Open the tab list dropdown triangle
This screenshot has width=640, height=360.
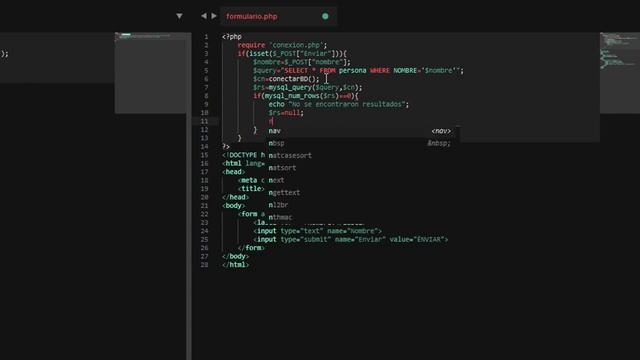coord(179,16)
